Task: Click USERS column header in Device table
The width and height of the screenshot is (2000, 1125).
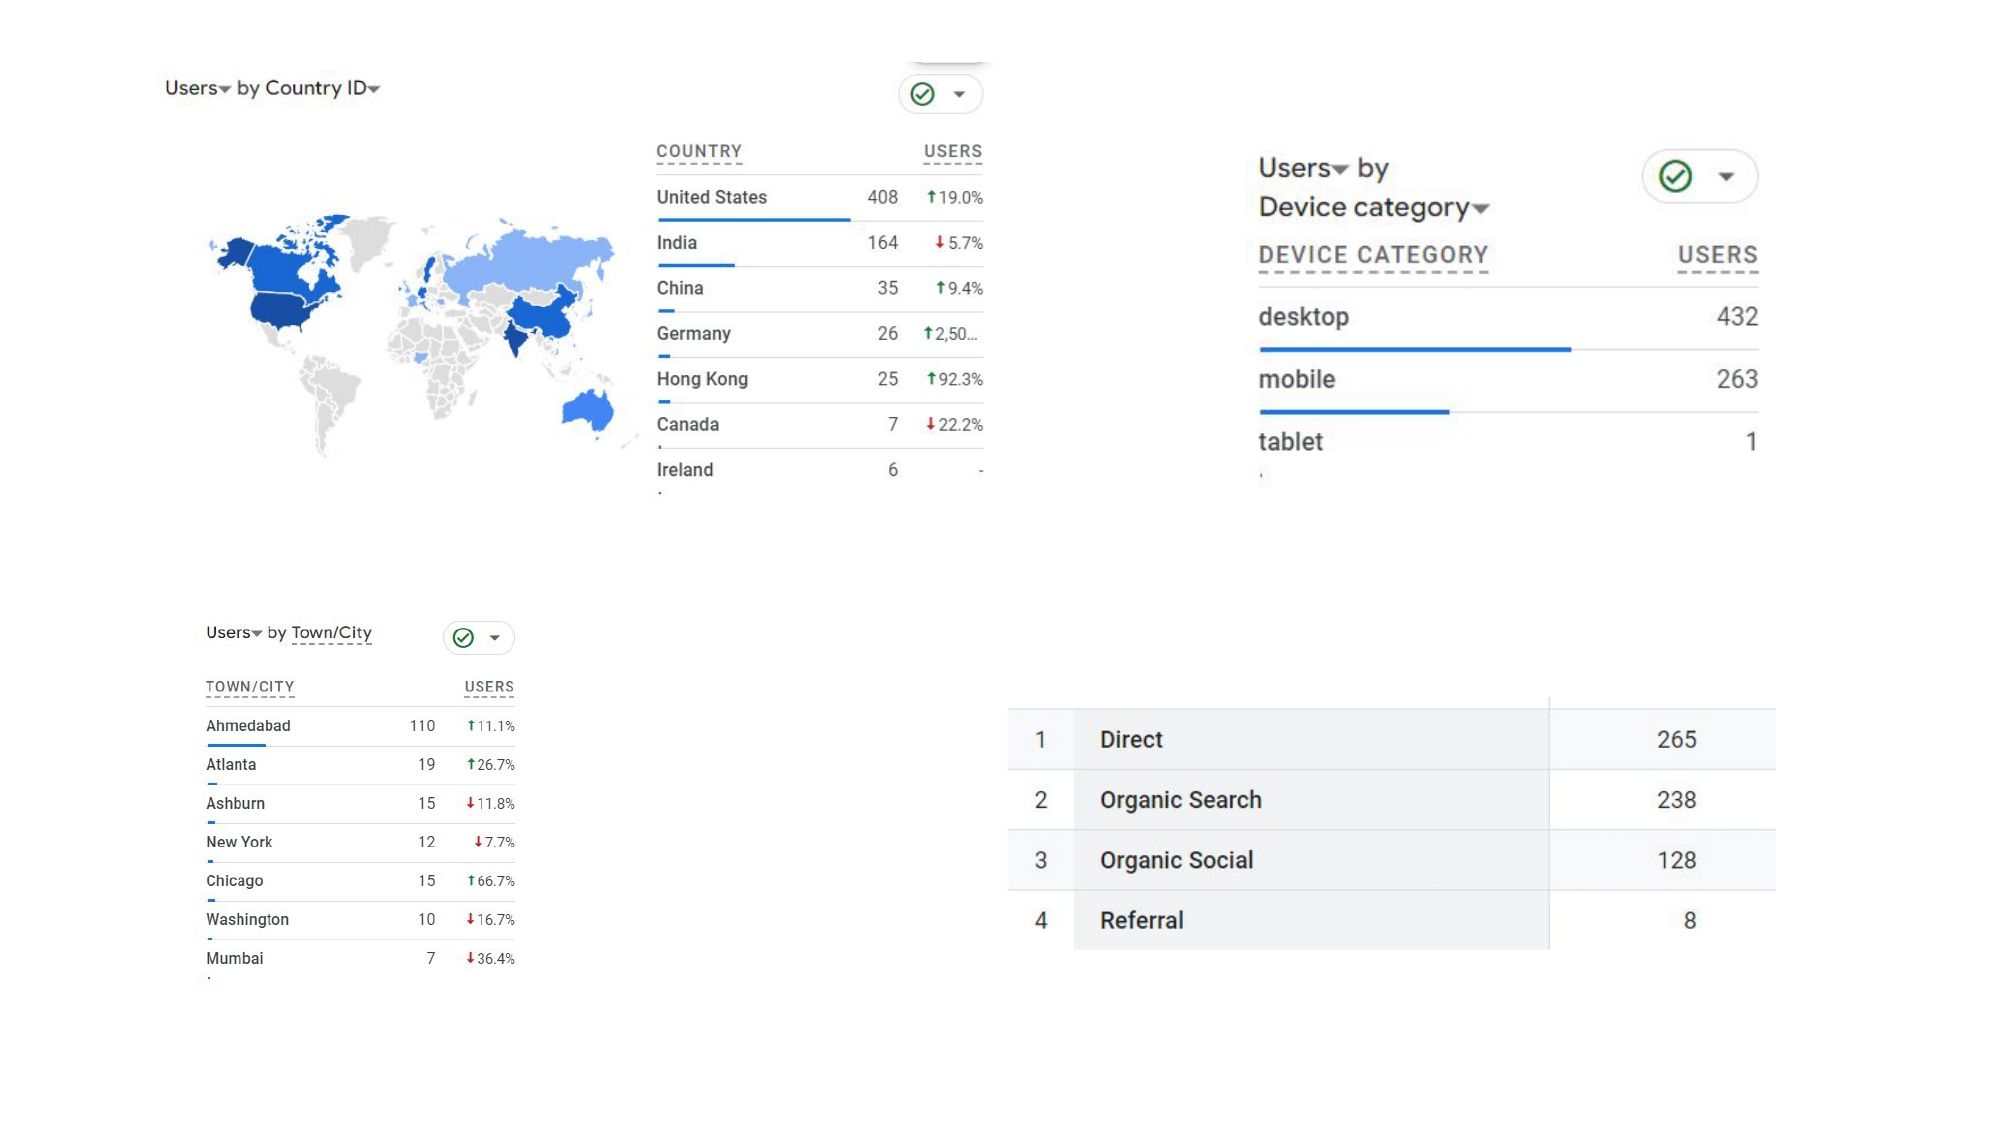Action: 1717,255
